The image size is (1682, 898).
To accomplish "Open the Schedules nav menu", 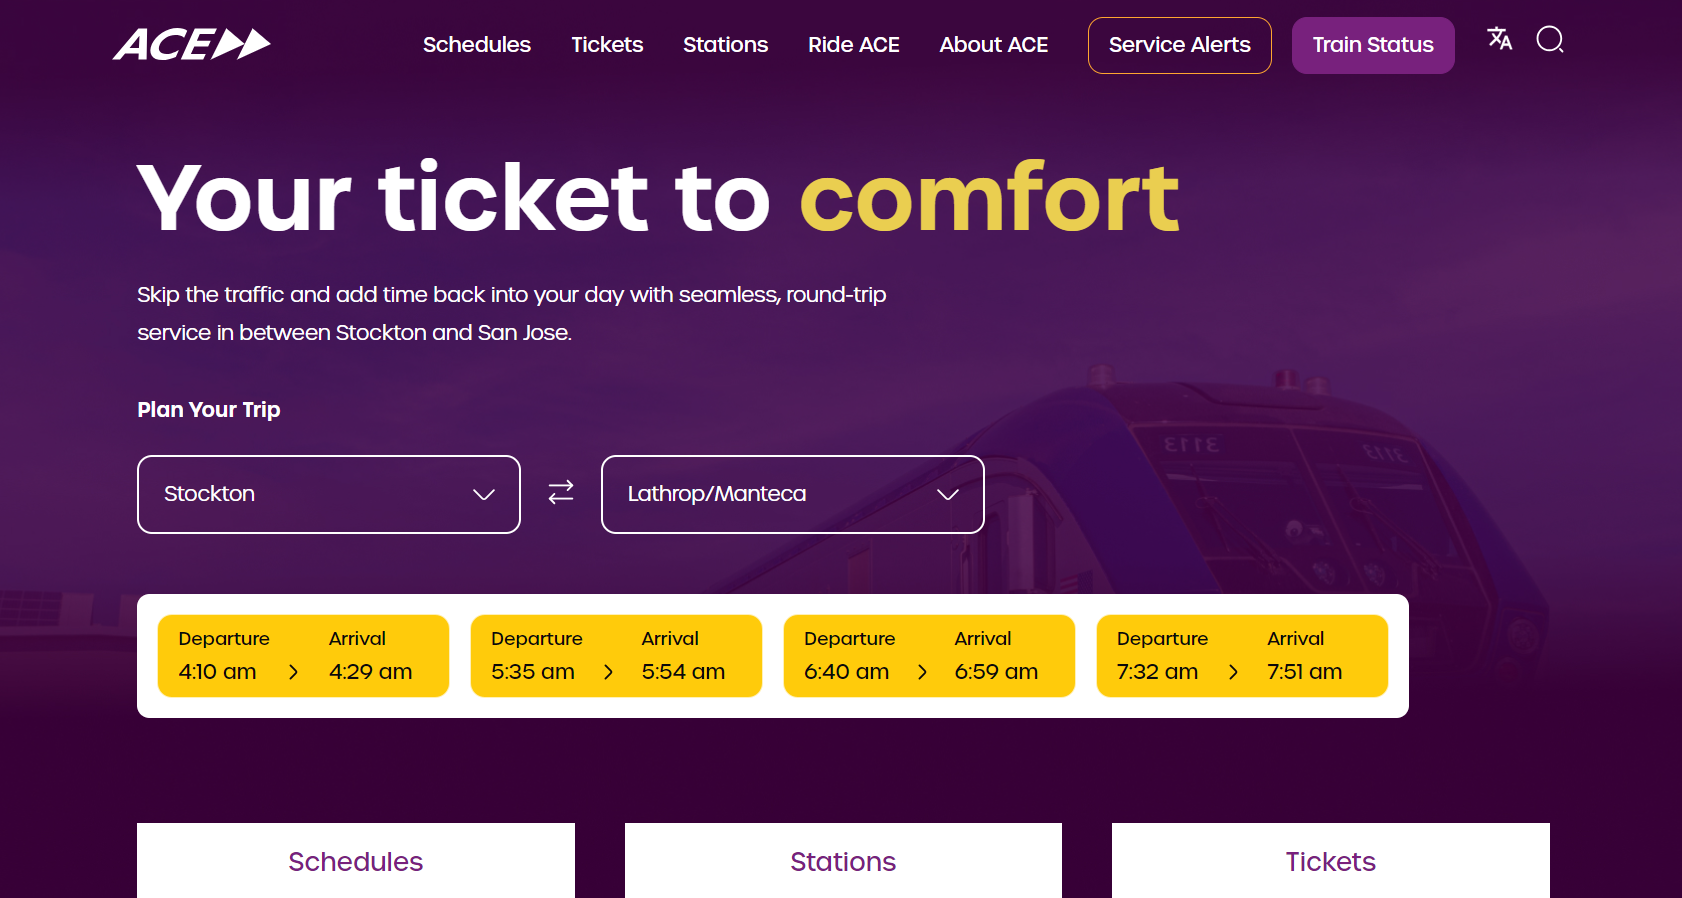I will click(x=476, y=45).
